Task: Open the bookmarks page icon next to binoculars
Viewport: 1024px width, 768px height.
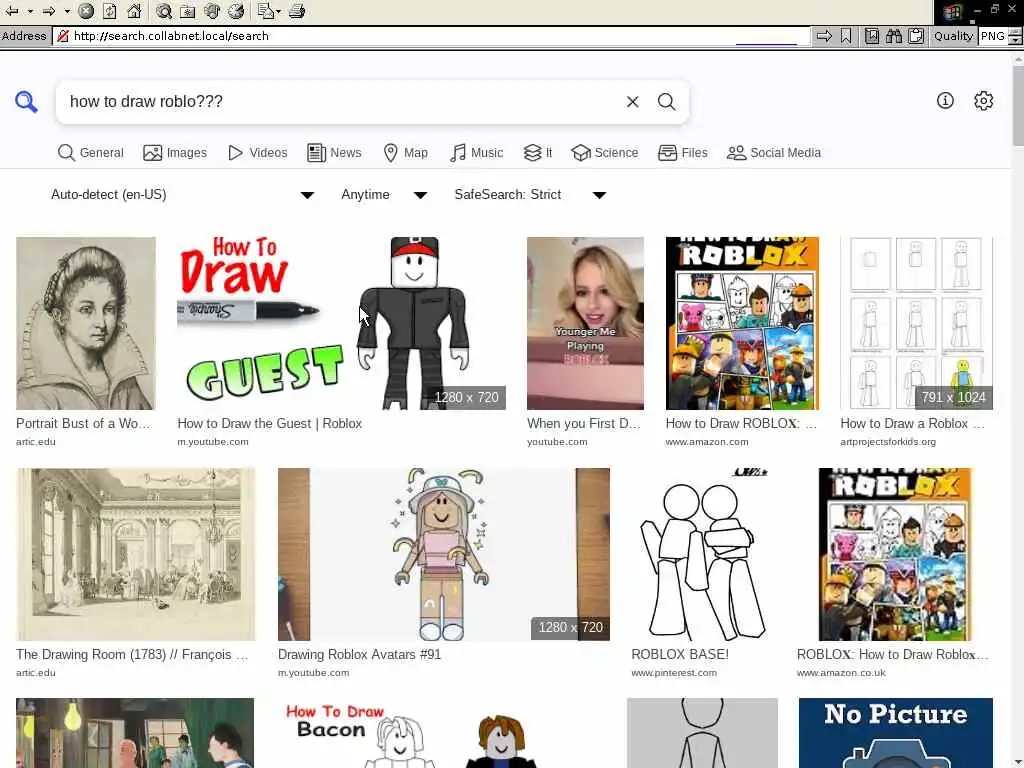Action: [872, 36]
